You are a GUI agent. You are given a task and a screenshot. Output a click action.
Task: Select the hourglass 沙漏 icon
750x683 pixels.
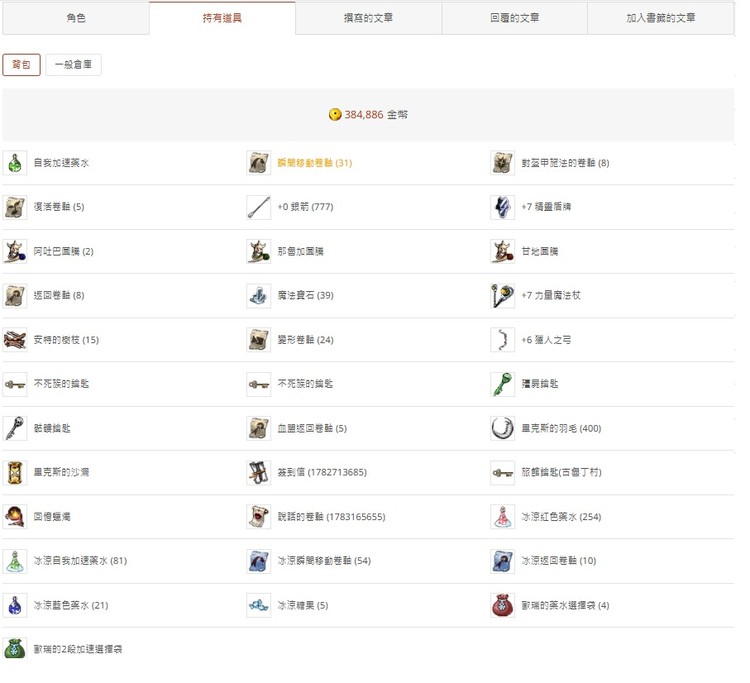[15, 473]
